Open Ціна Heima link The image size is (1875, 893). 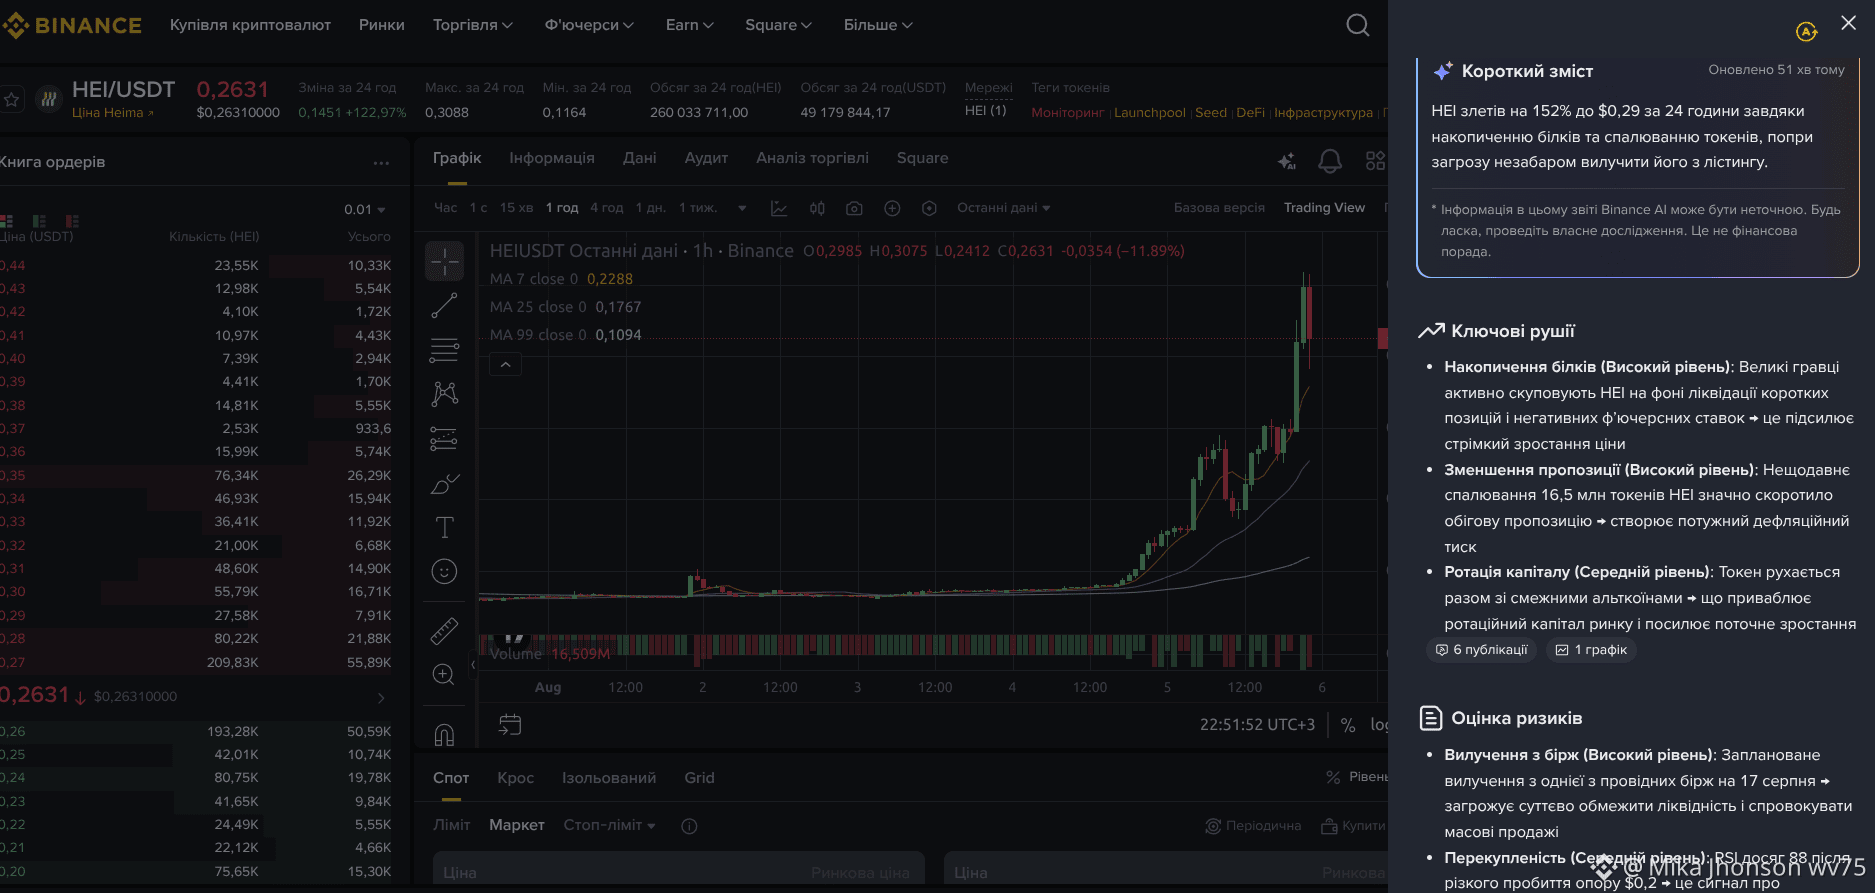[112, 113]
